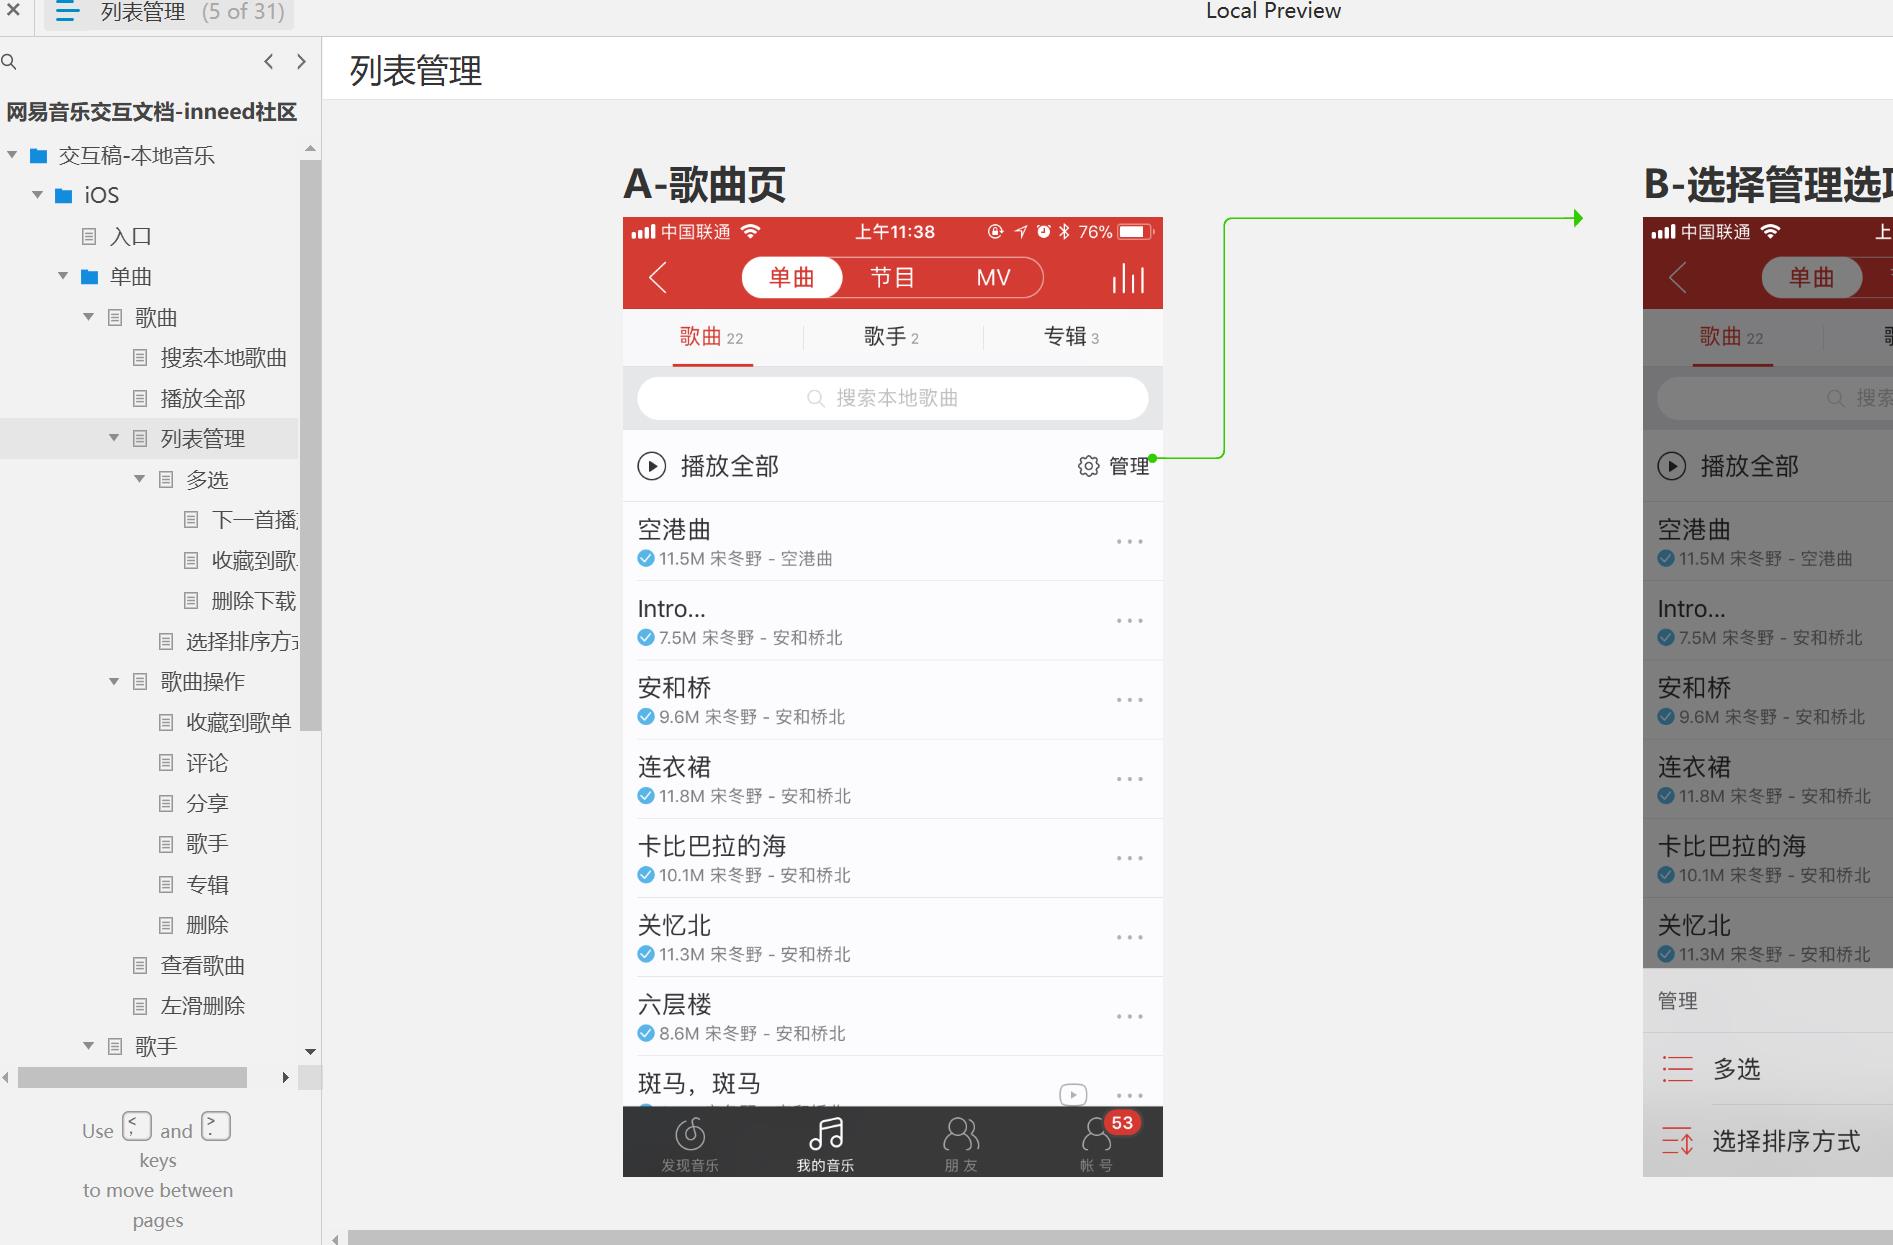Open the 入口 page
1893x1245 pixels.
coord(130,236)
